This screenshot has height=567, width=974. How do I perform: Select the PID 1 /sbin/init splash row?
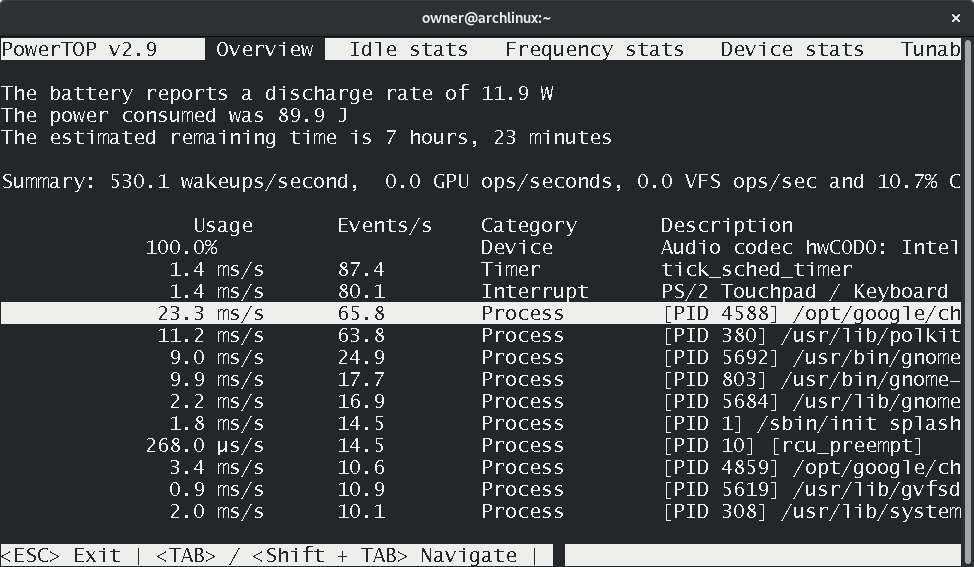click(481, 424)
